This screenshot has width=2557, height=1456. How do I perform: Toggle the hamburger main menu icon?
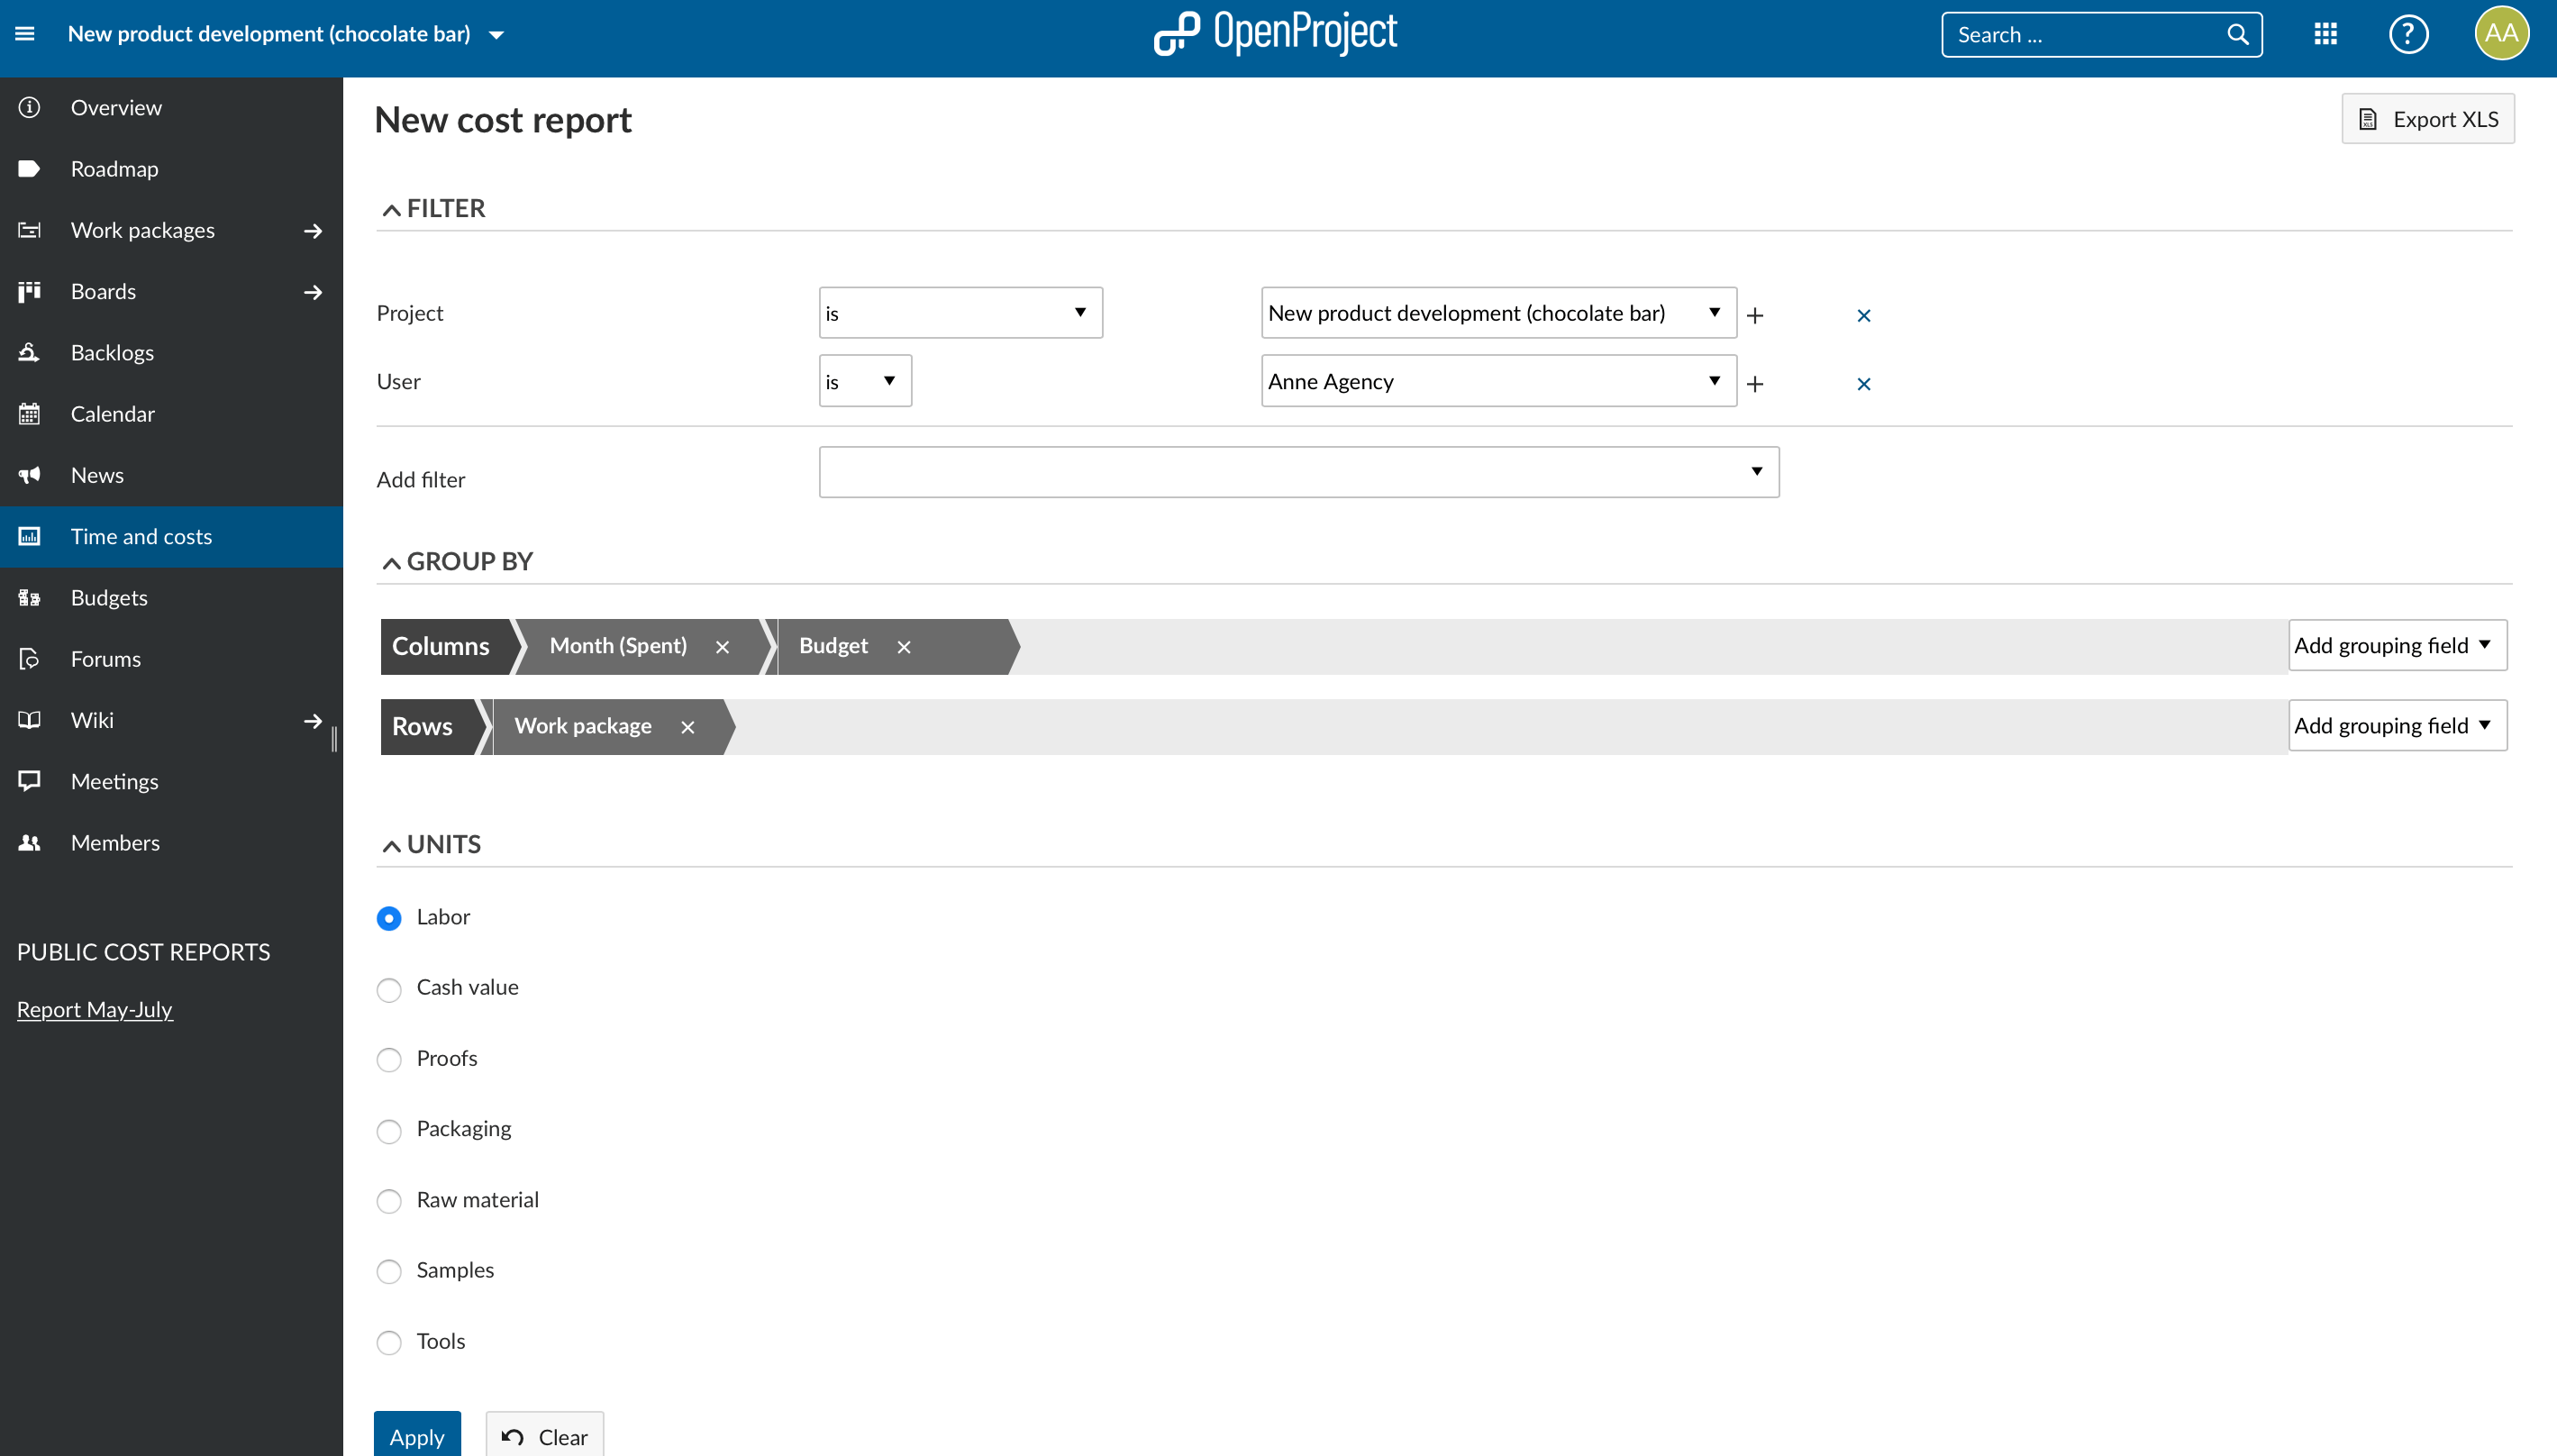25,34
